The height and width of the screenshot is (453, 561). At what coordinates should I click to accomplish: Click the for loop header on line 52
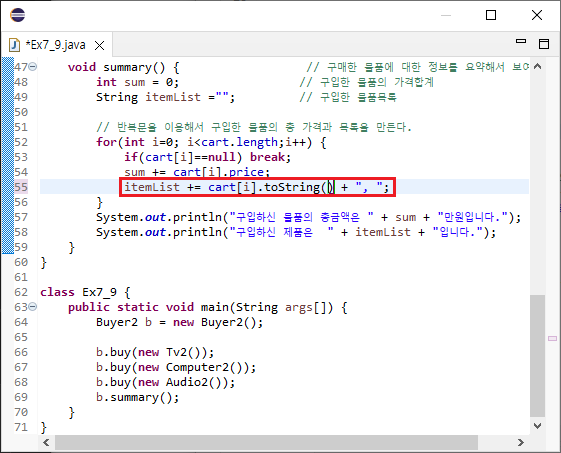pos(211,142)
